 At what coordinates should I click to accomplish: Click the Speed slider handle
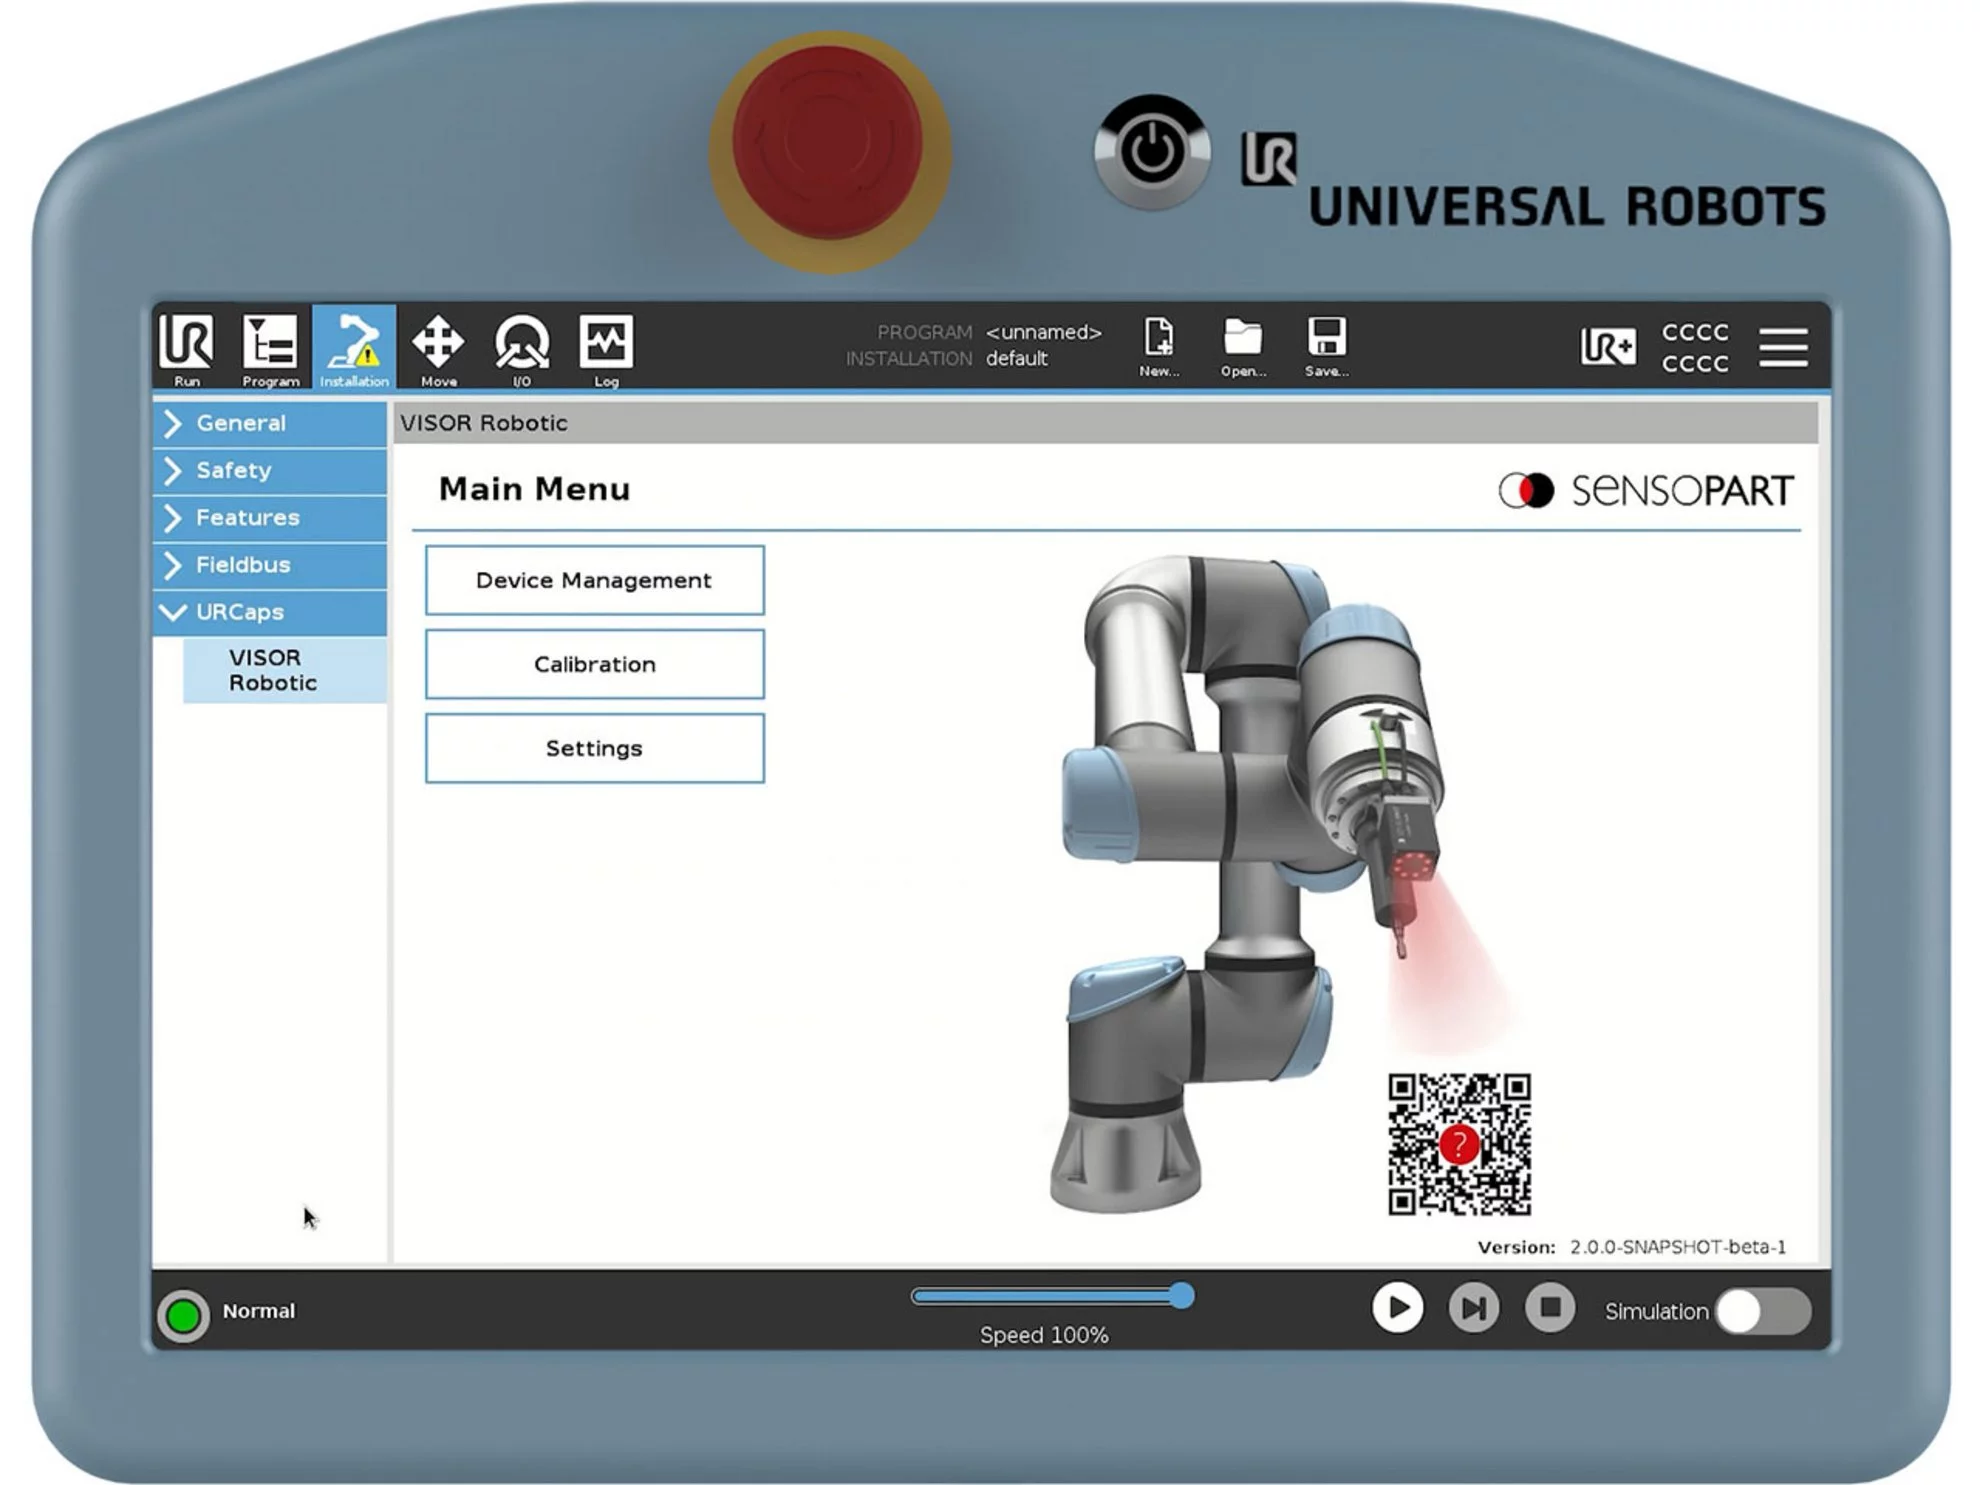(1181, 1296)
